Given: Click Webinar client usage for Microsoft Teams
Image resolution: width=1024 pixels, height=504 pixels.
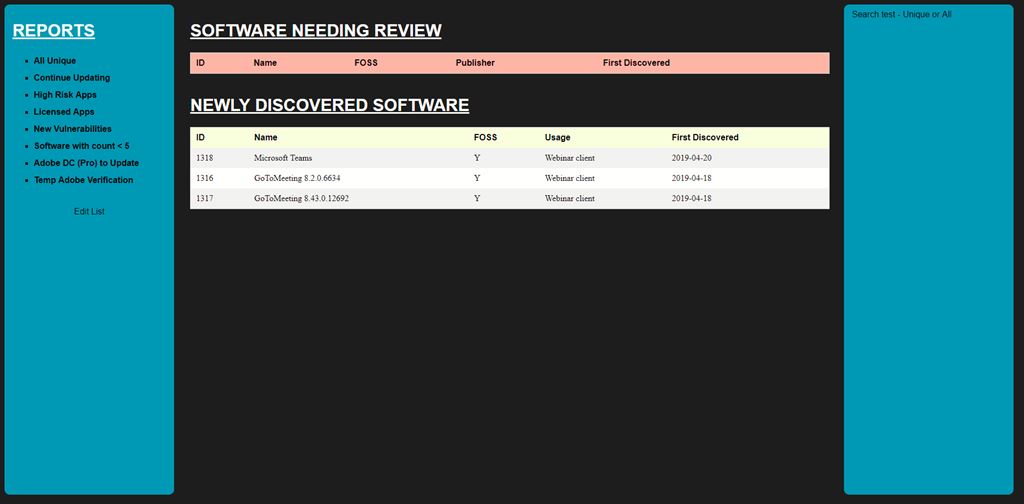Looking at the screenshot, I should click(x=569, y=158).
